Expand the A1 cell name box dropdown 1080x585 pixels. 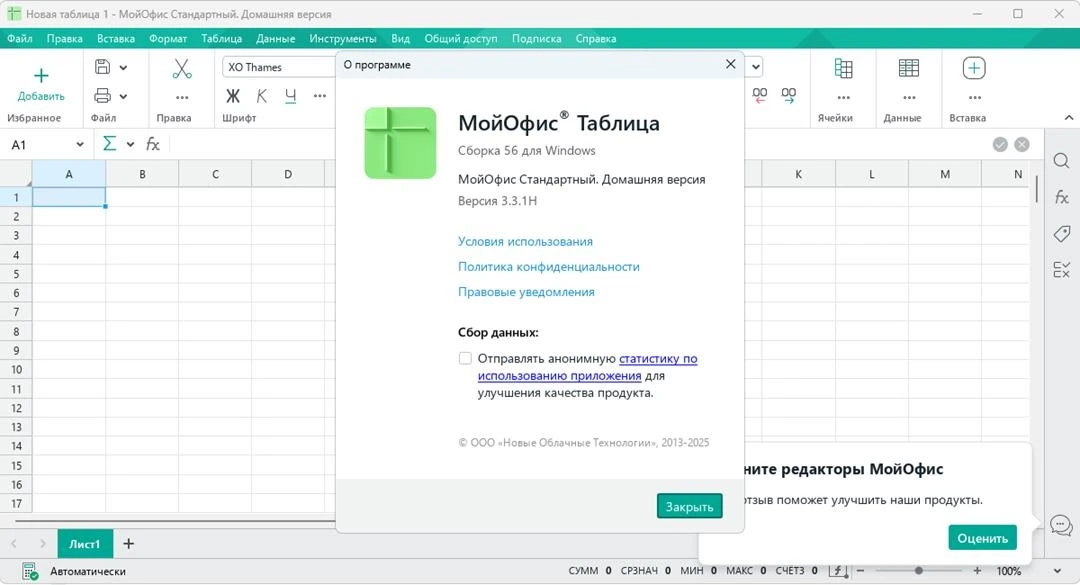pyautogui.click(x=80, y=144)
